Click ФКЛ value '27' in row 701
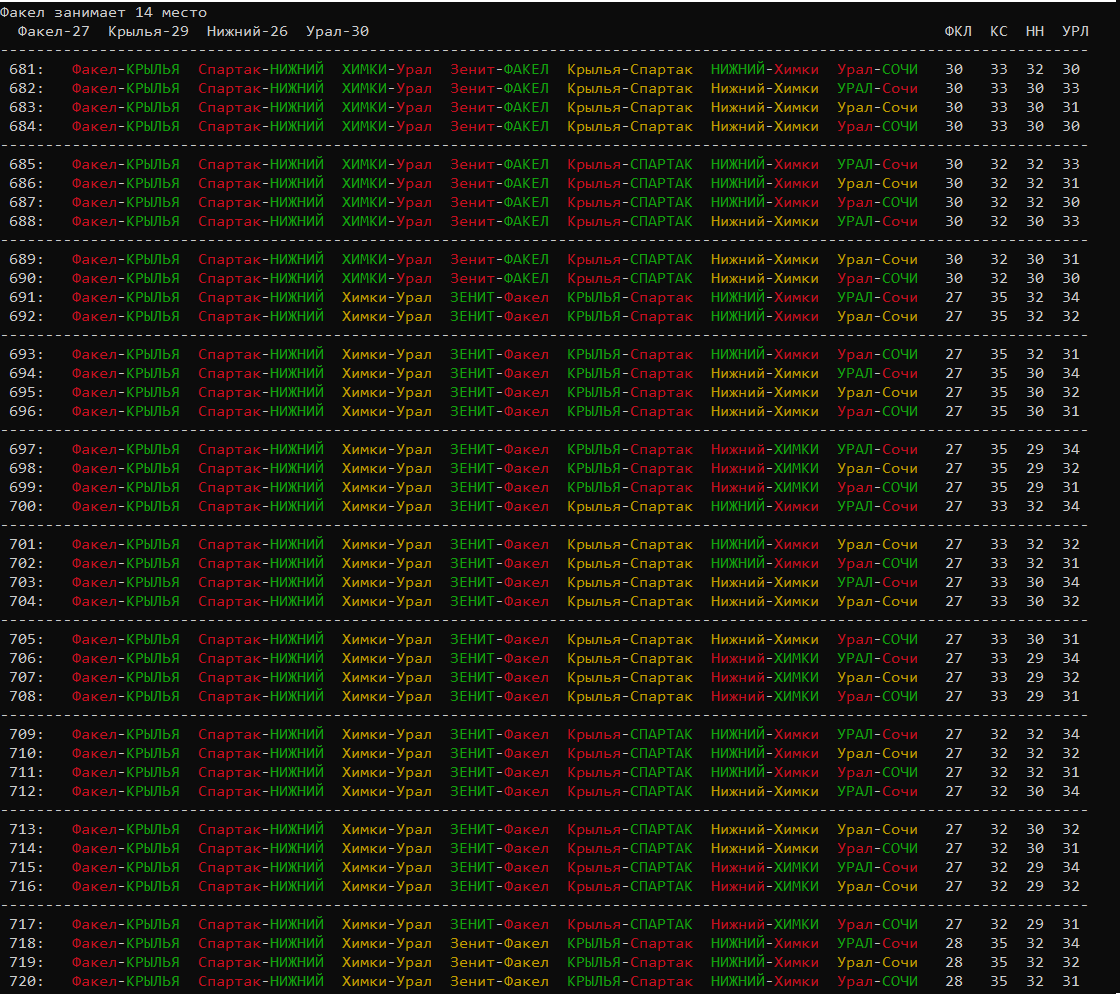The width and height of the screenshot is (1120, 994). point(954,544)
